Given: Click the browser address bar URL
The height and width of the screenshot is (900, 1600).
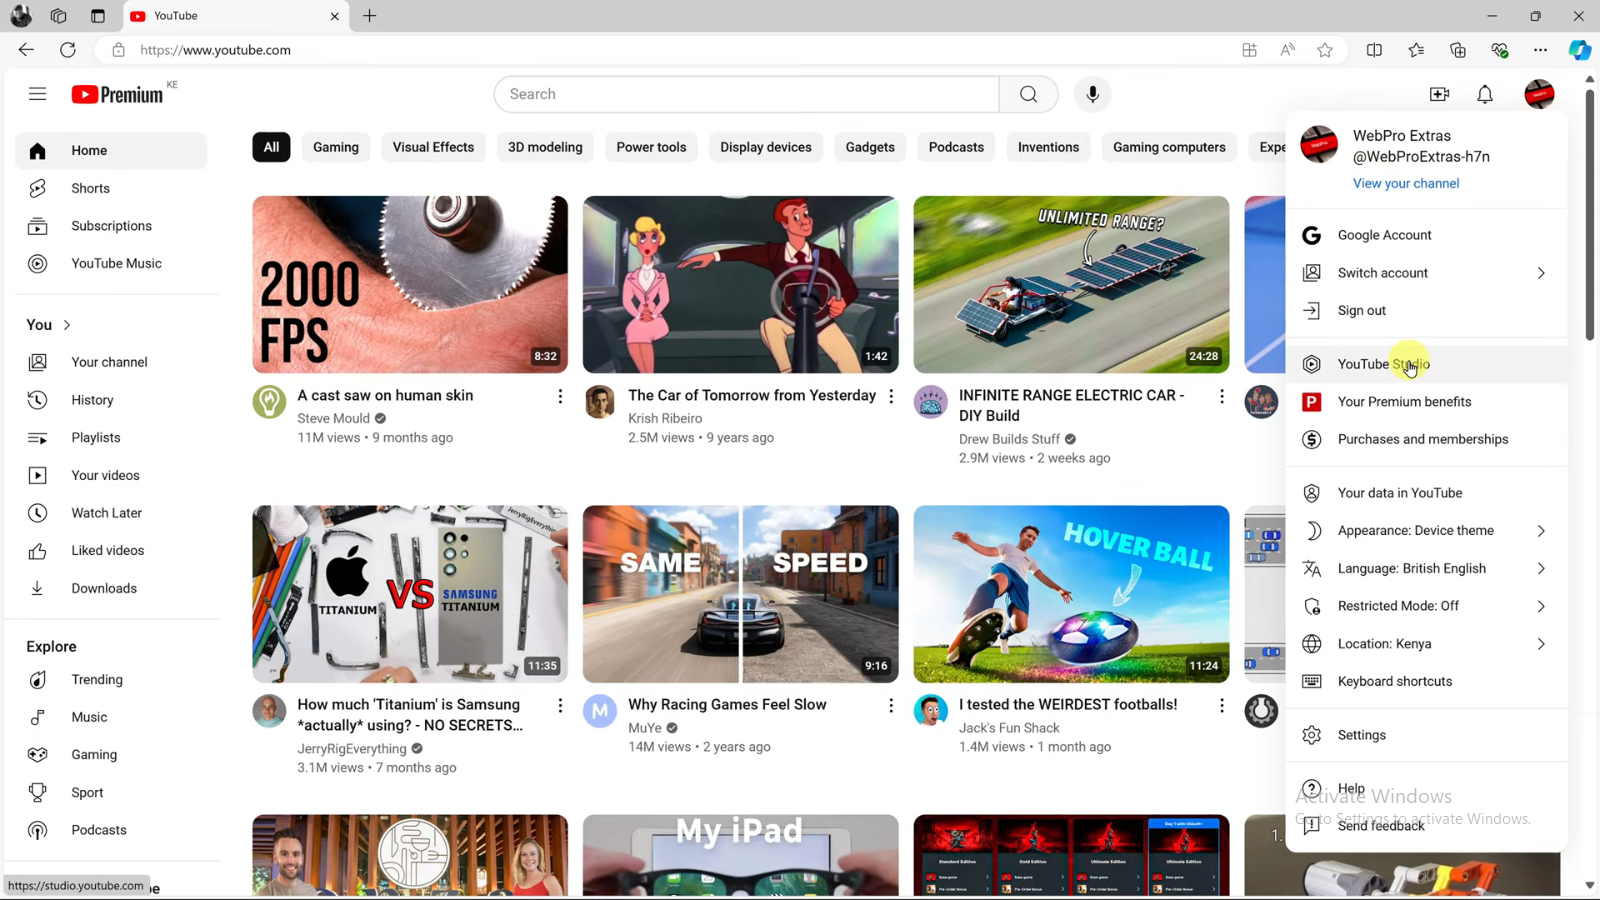Looking at the screenshot, I should [216, 50].
